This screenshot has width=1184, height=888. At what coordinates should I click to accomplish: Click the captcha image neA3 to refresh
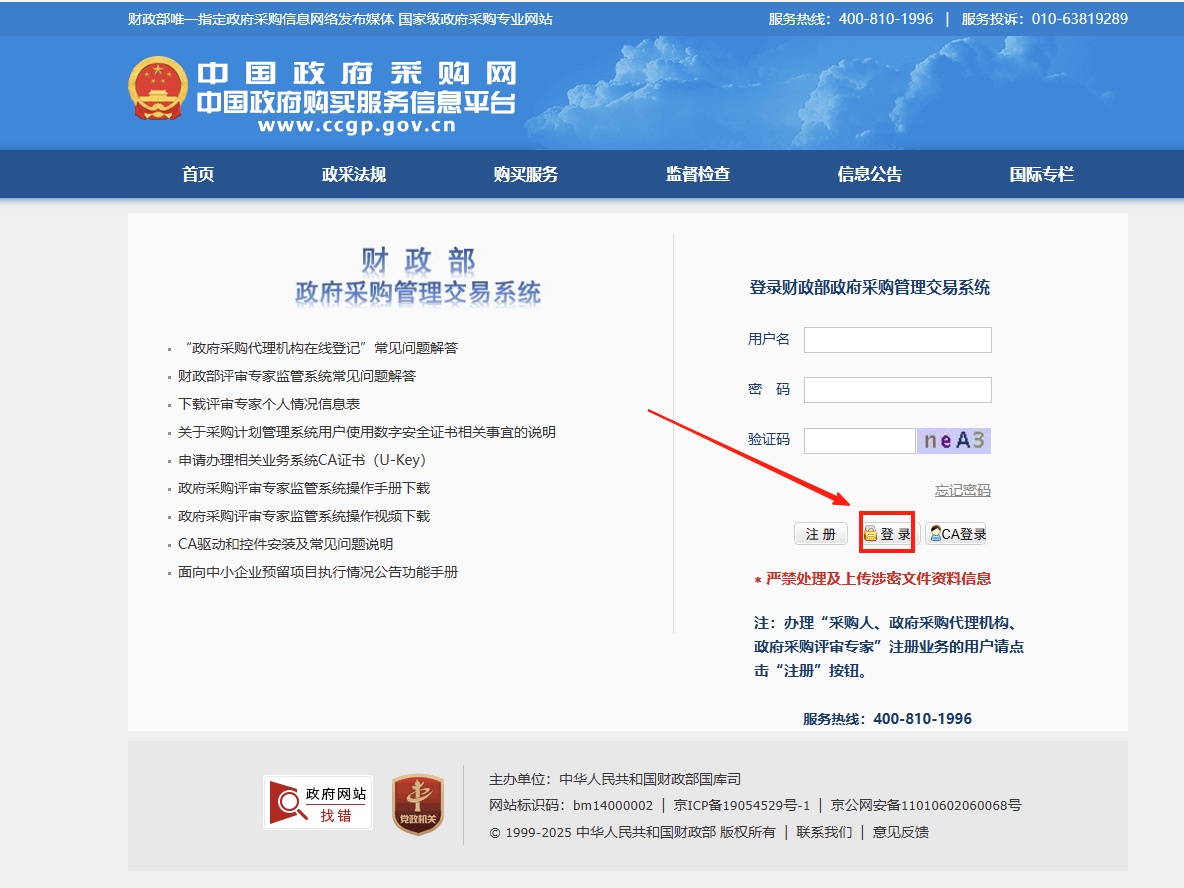pyautogui.click(x=953, y=441)
